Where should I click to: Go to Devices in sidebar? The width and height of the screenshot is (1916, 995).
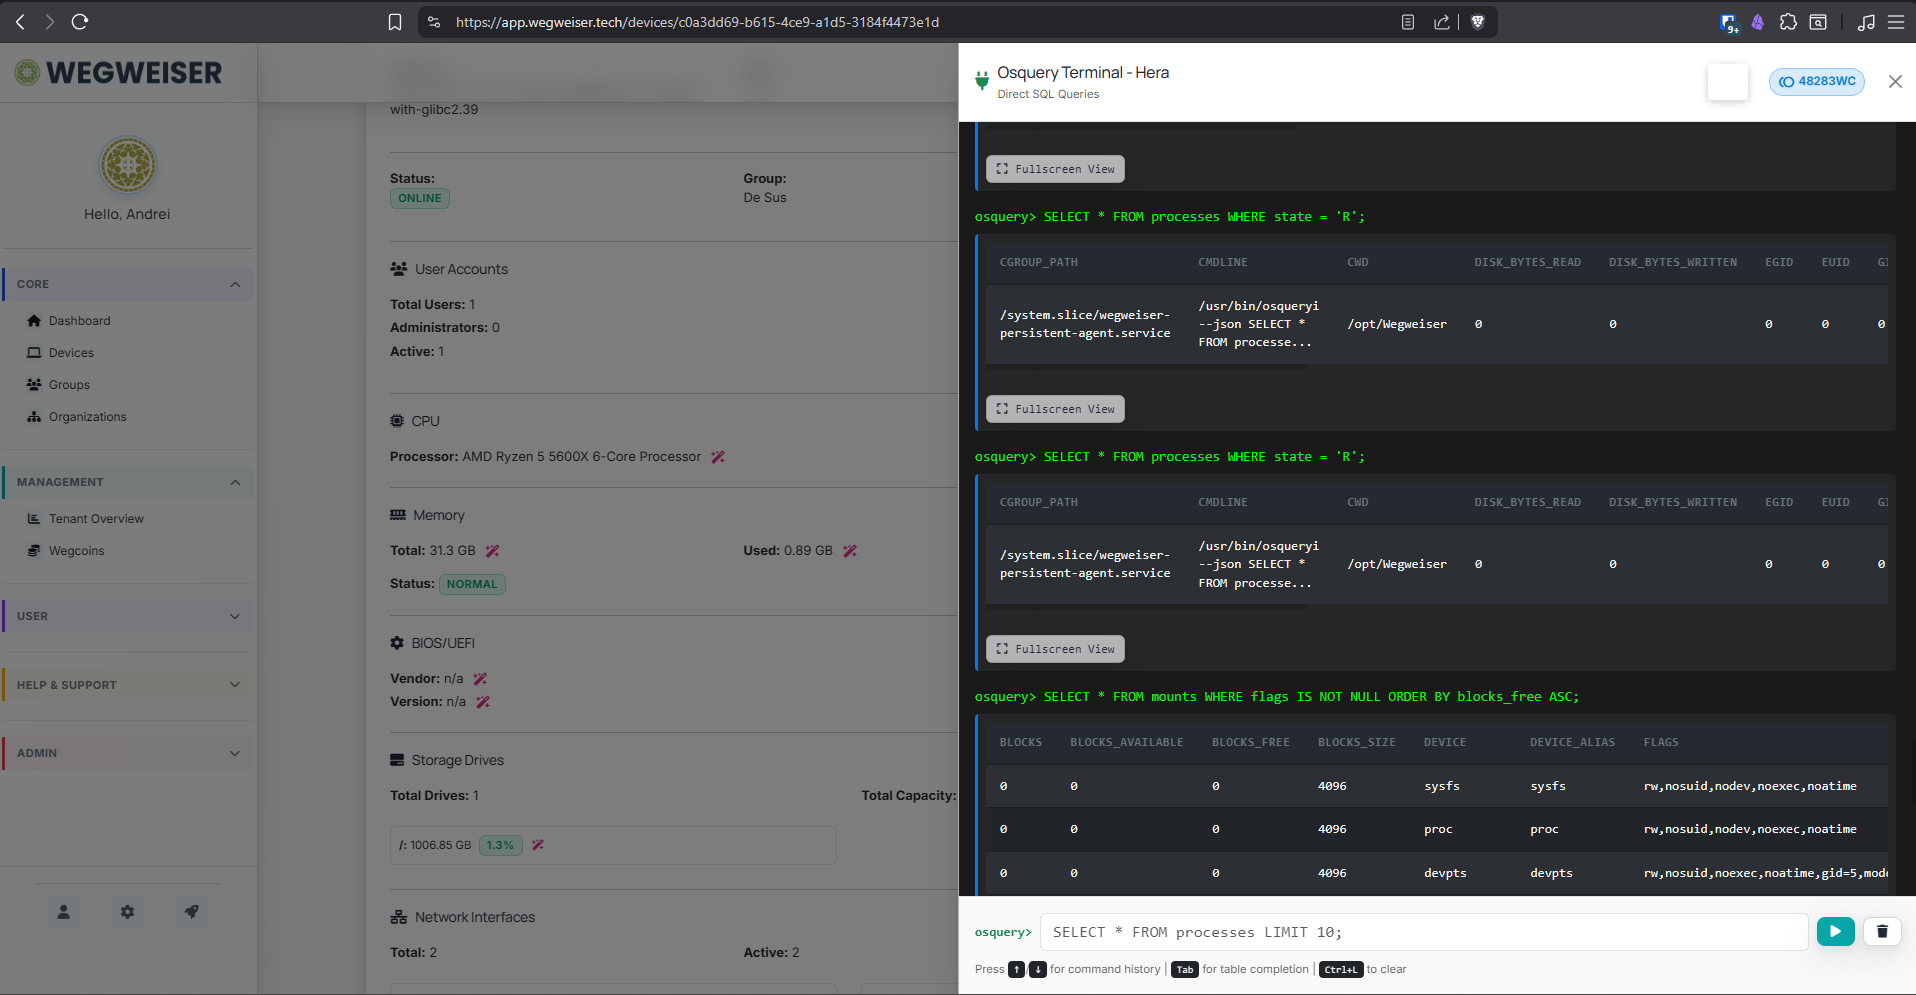pyautogui.click(x=71, y=353)
